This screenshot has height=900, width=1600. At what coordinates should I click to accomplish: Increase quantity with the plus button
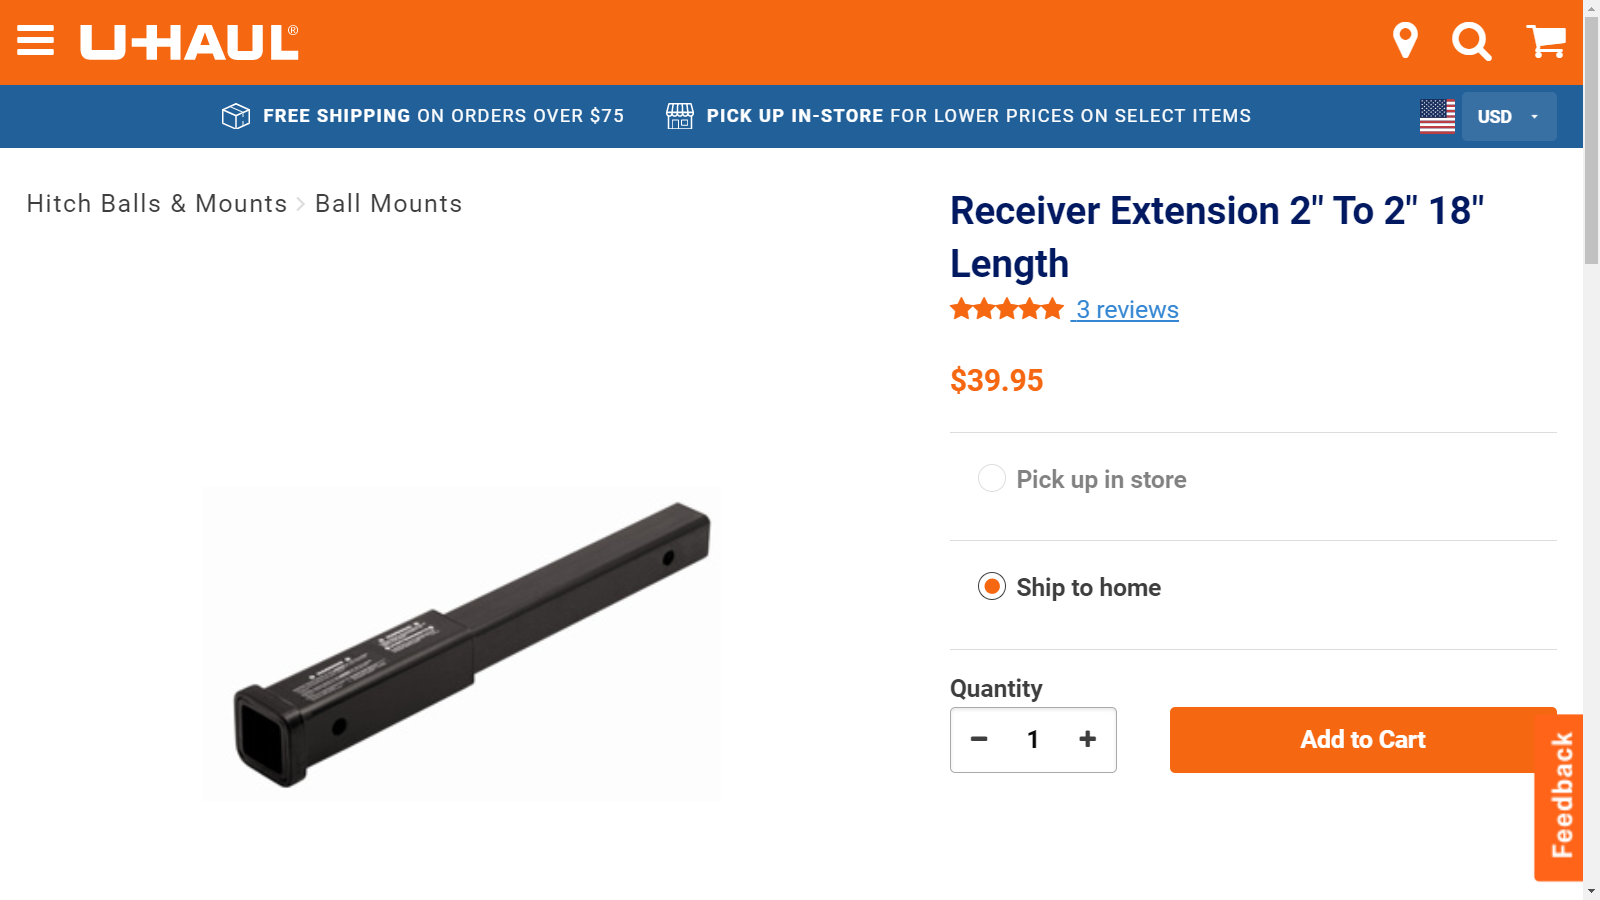(1088, 739)
